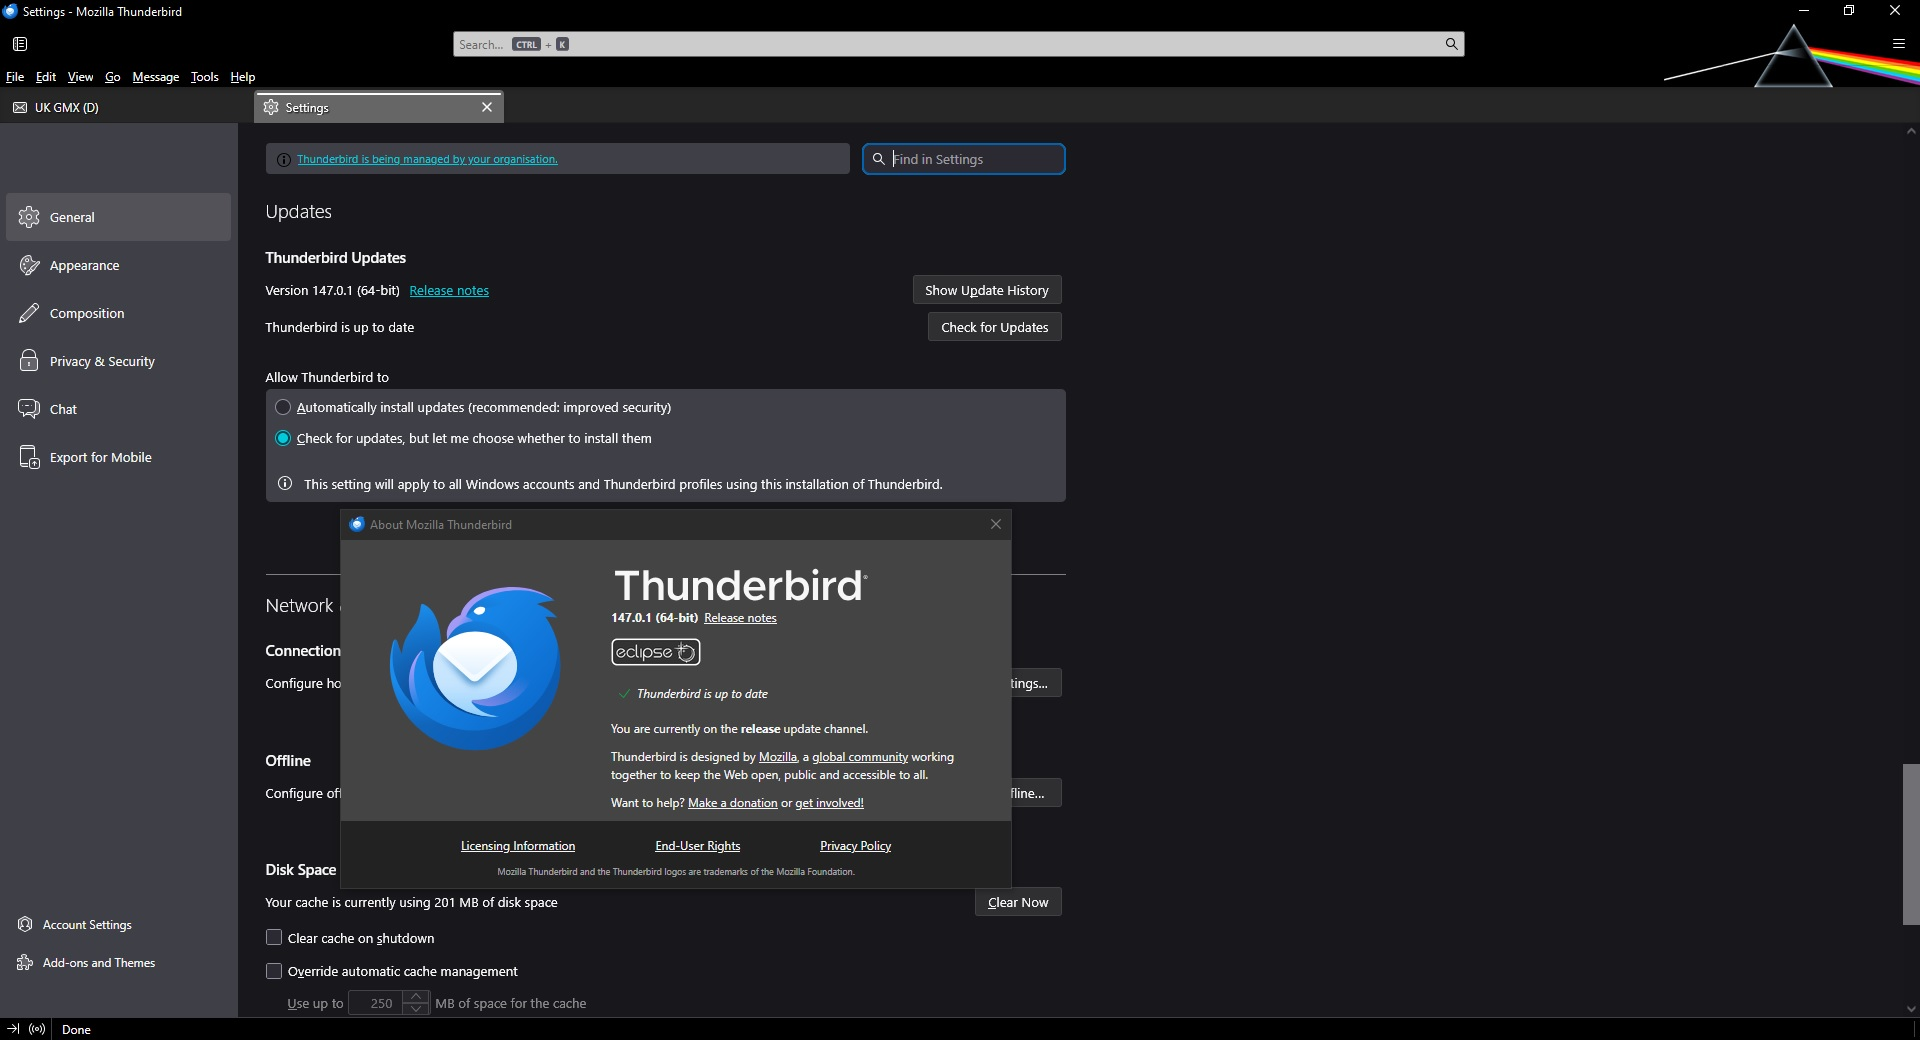Click Check for Updates button
Screen dimensions: 1920x1040
(994, 327)
